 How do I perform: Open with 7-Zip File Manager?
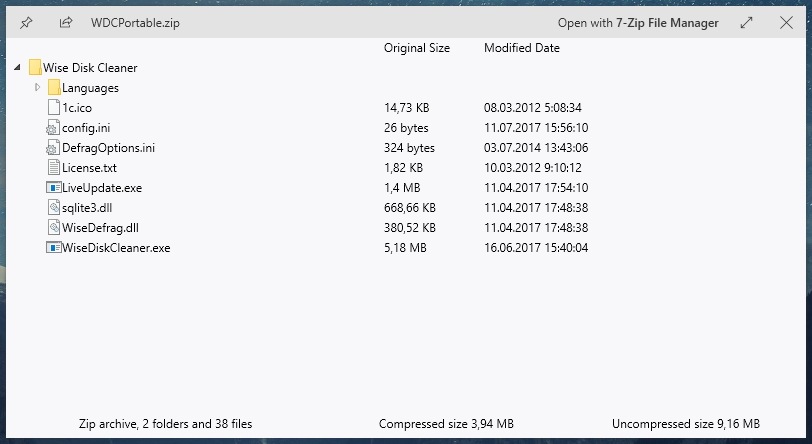click(638, 23)
